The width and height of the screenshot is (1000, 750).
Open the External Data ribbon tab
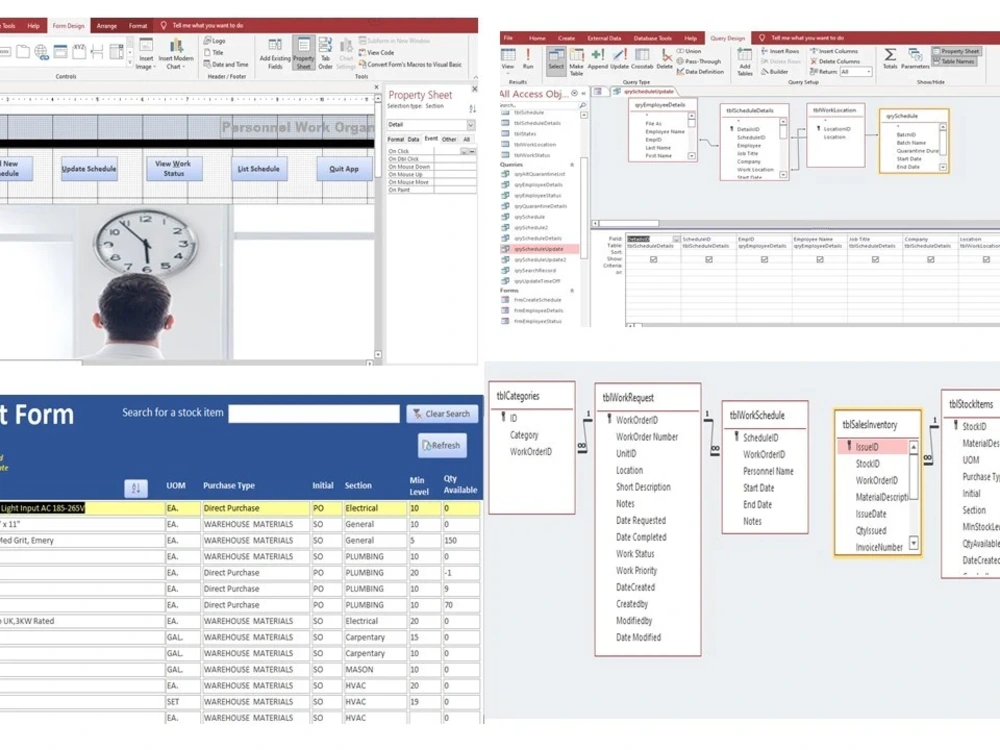(603, 38)
